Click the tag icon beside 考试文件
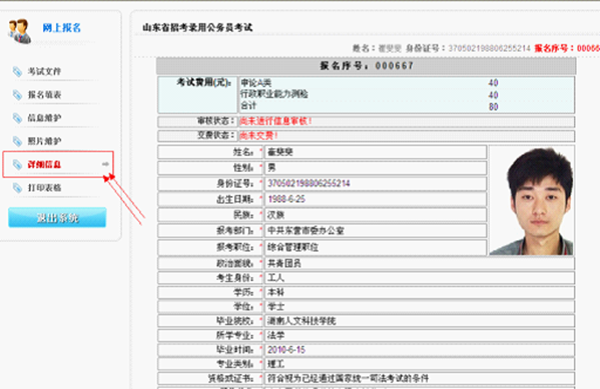Image resolution: width=600 pixels, height=389 pixels. [17, 72]
